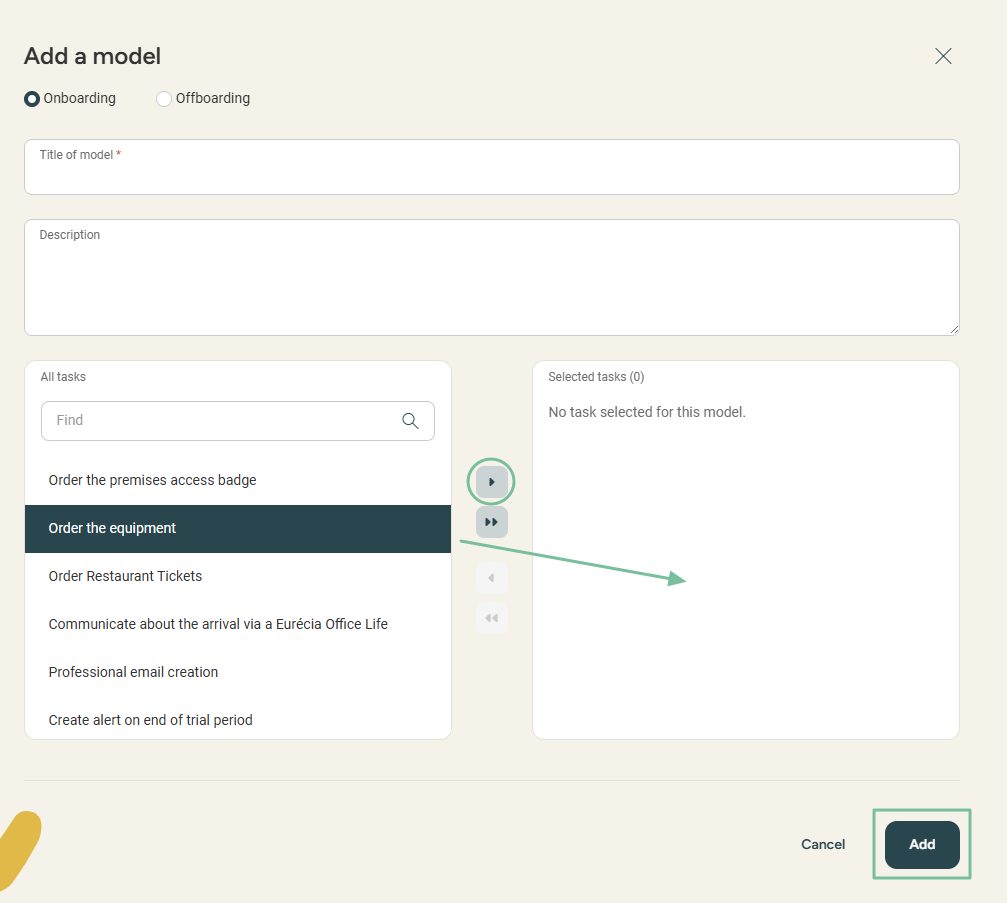
Task: Grab the Description resize handle
Action: point(953,329)
